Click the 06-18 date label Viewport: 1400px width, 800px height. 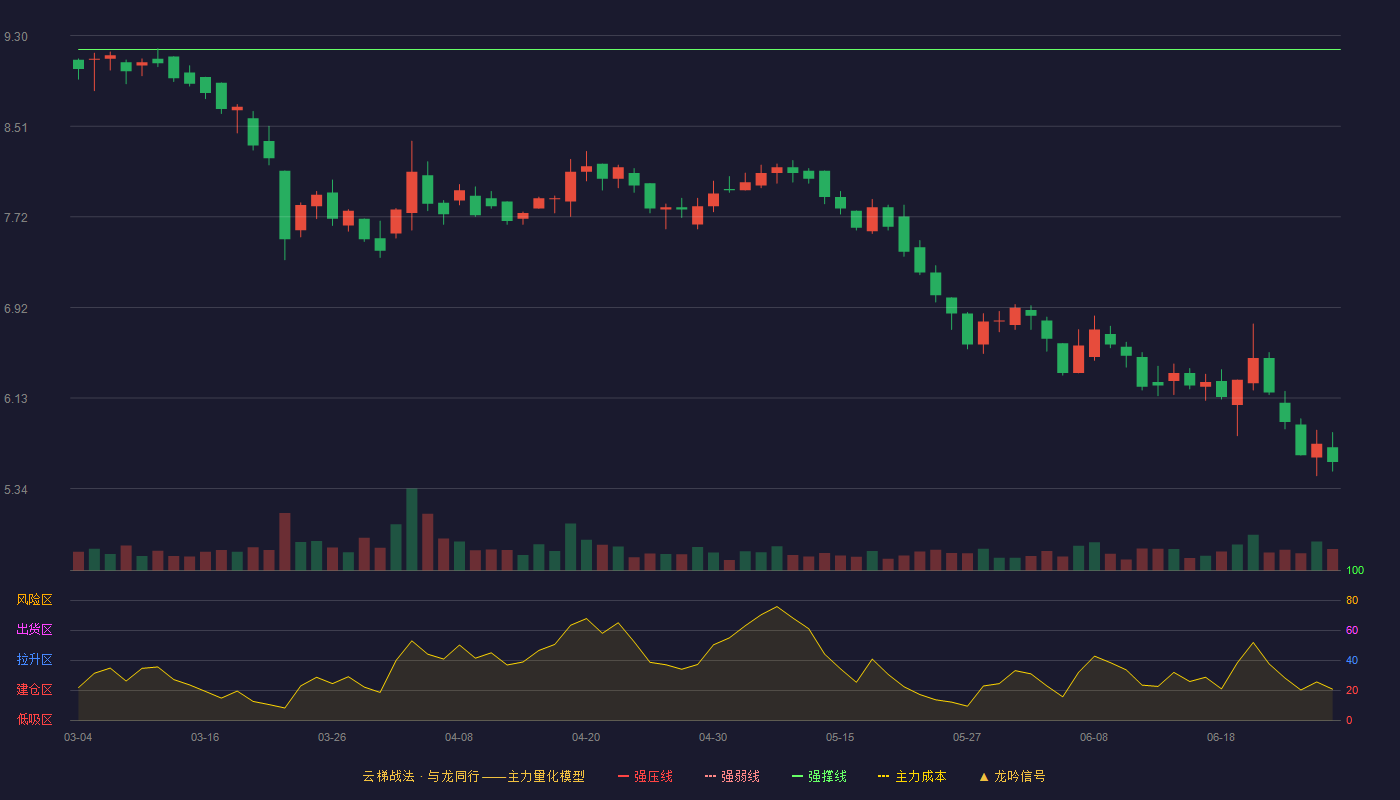click(x=1221, y=737)
